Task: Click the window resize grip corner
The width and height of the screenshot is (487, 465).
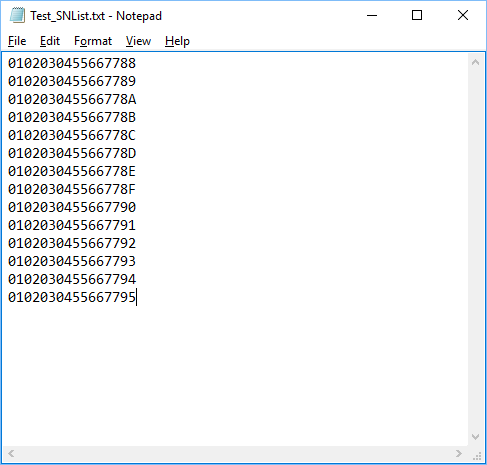Action: click(477, 454)
